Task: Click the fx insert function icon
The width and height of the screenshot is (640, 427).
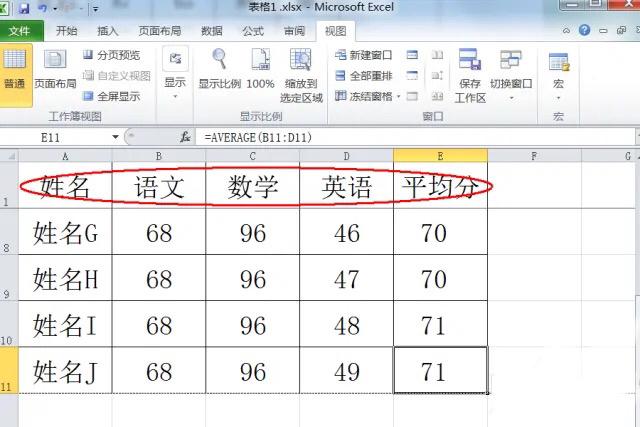Action: pos(185,137)
